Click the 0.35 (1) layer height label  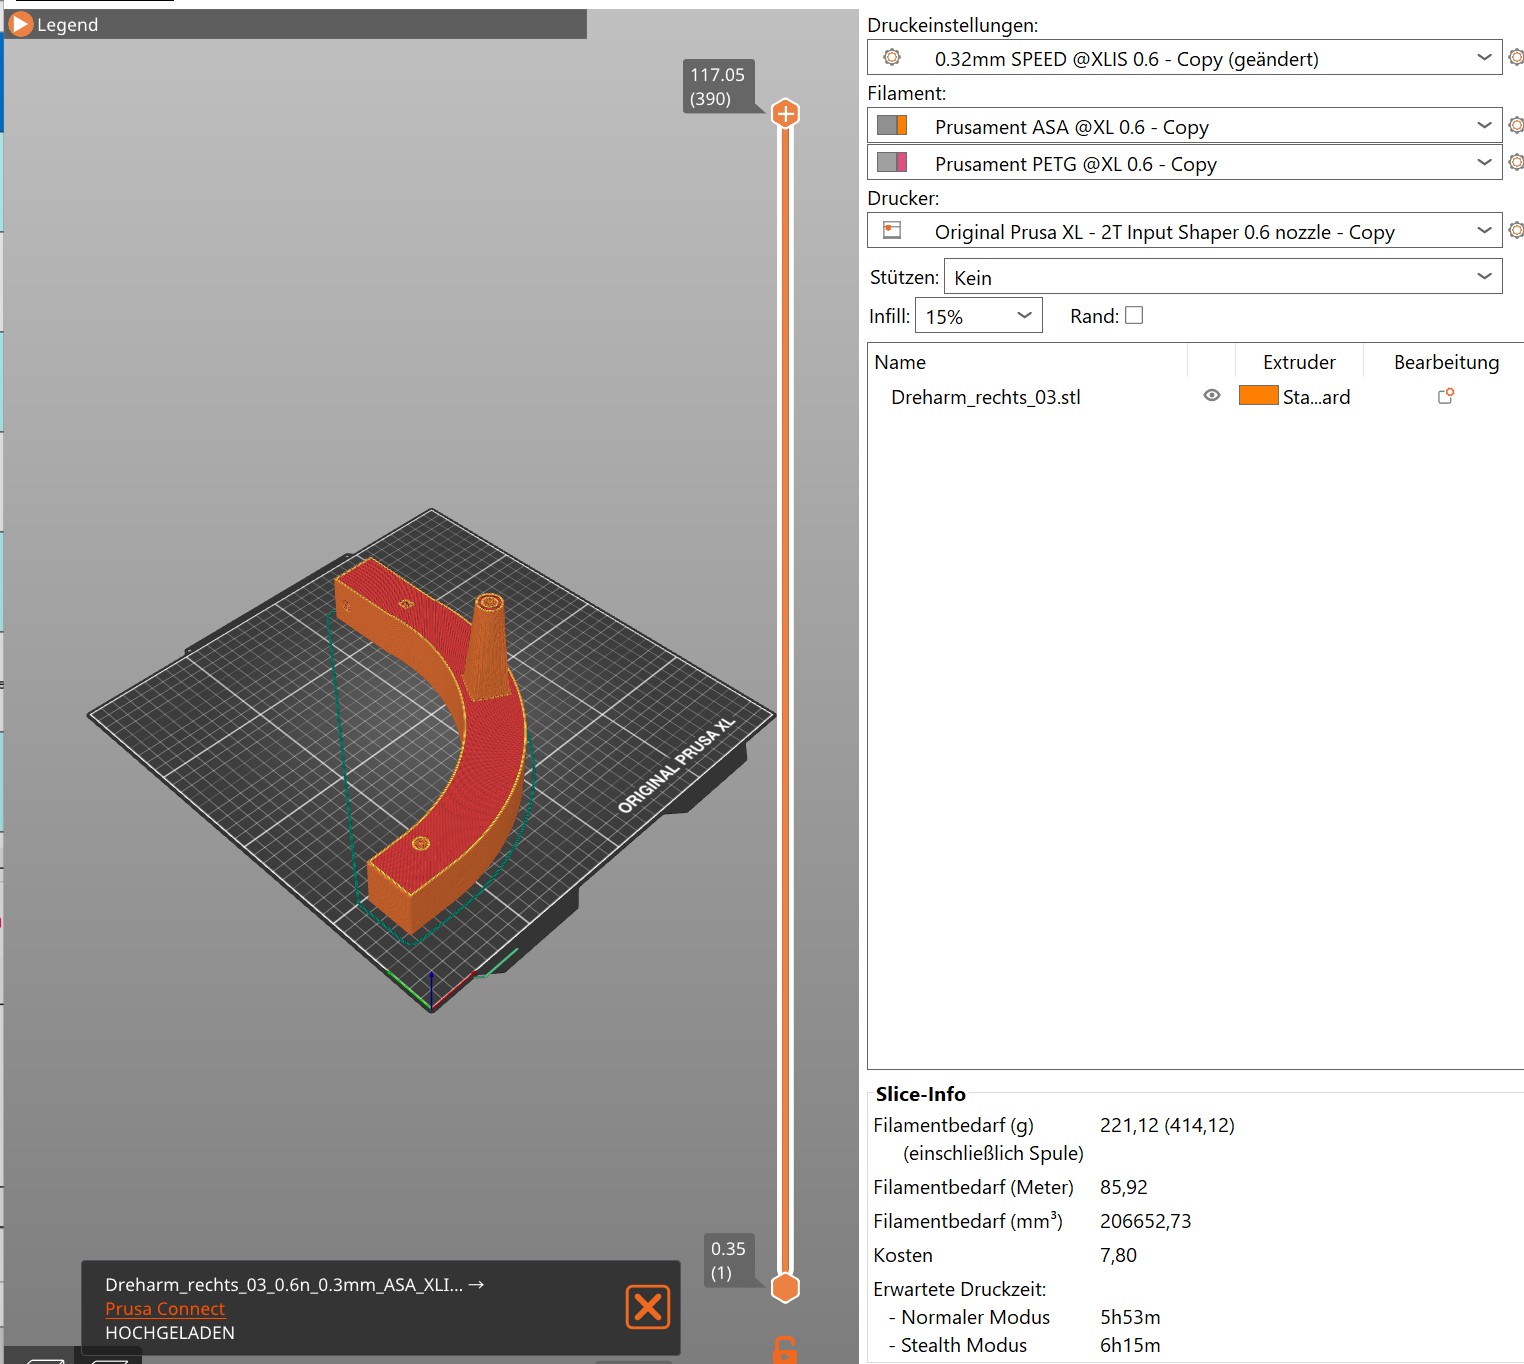[x=728, y=1261]
